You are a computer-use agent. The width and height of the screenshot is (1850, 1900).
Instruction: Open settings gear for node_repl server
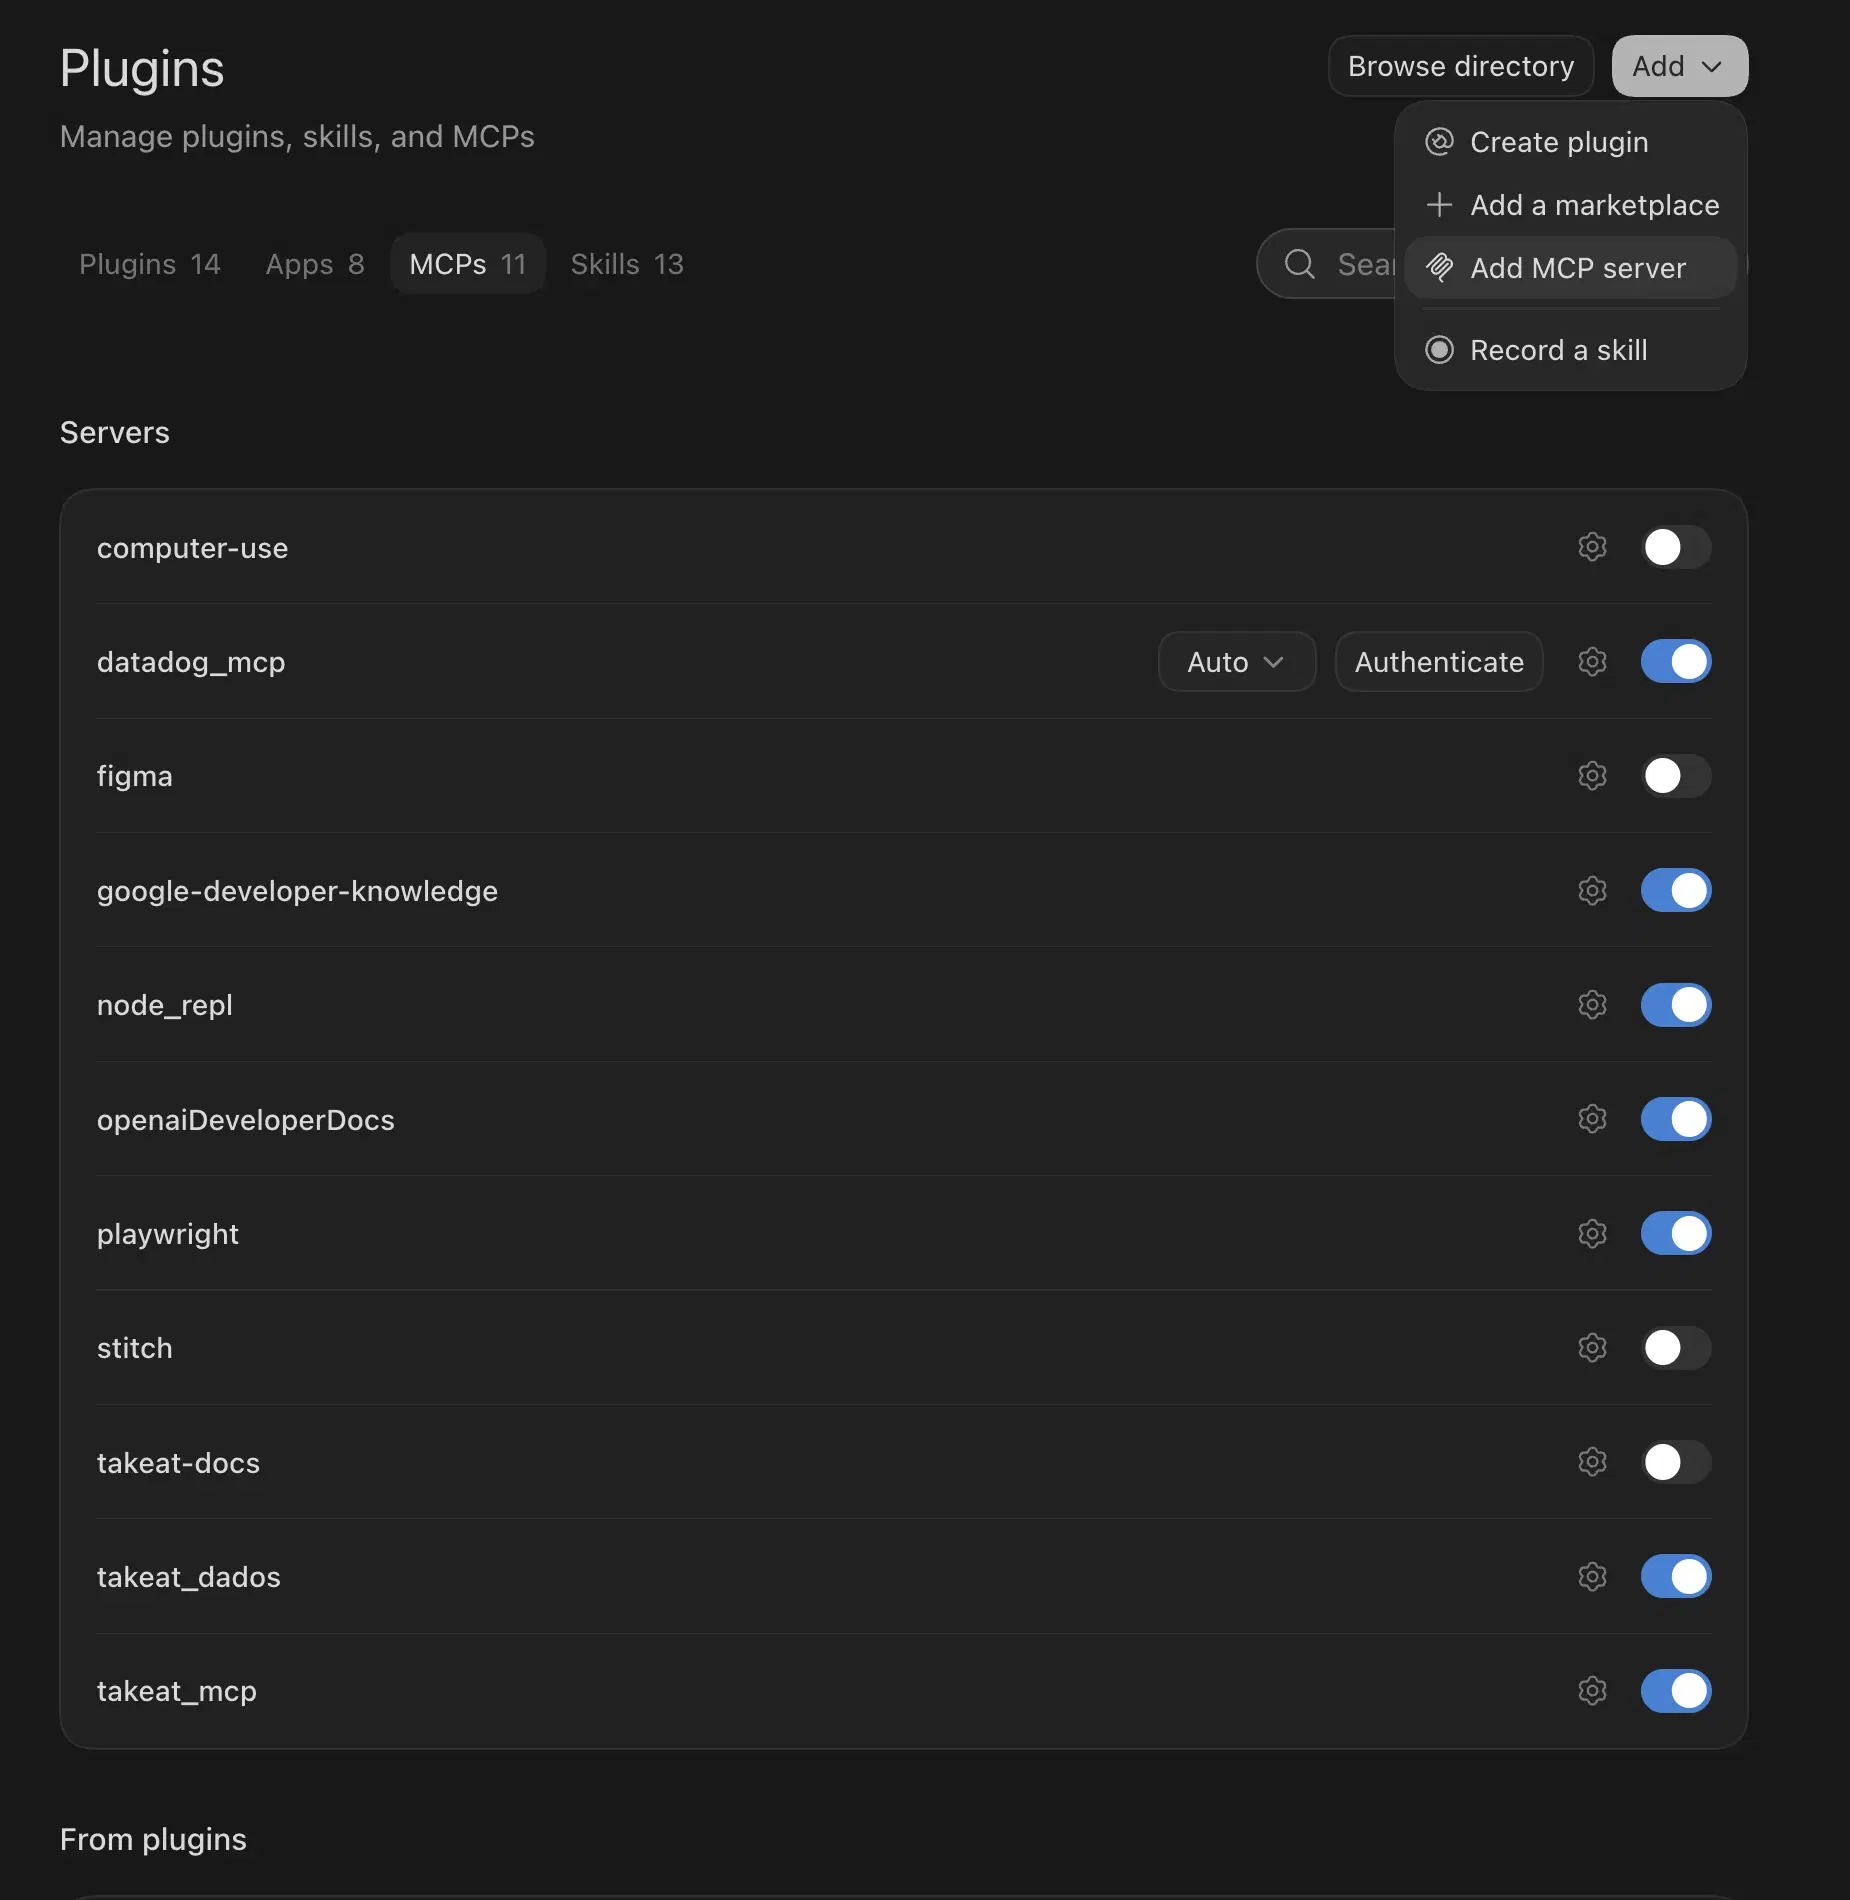[1592, 1005]
